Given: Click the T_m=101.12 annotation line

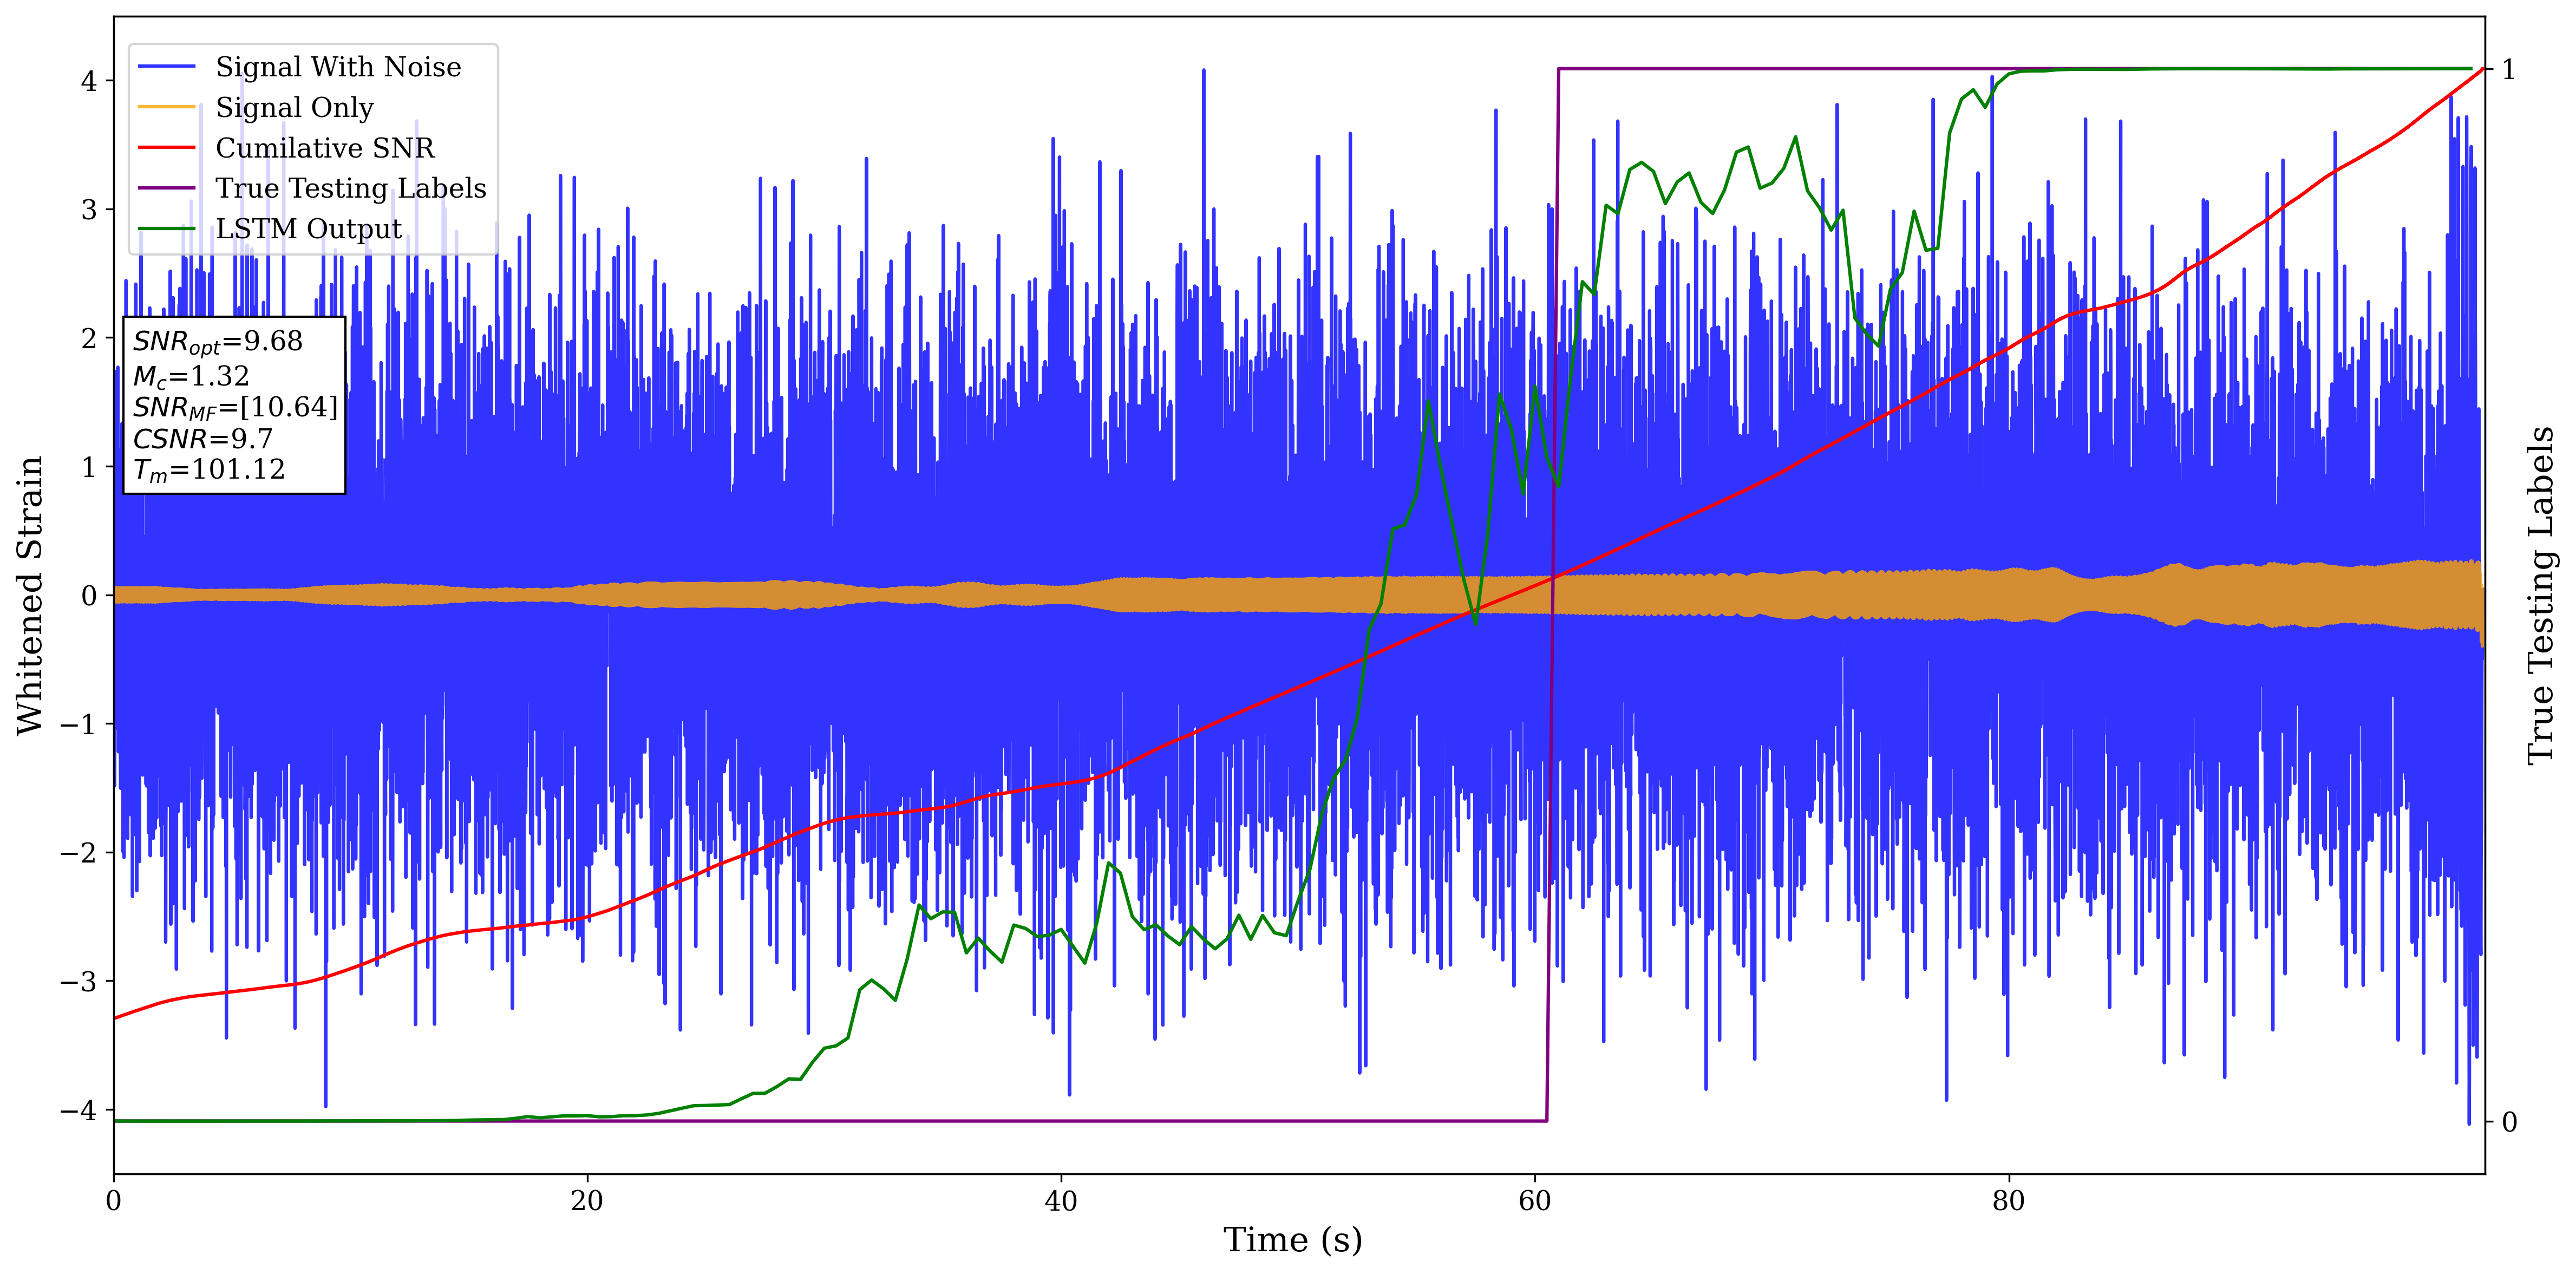Looking at the screenshot, I should [x=209, y=470].
